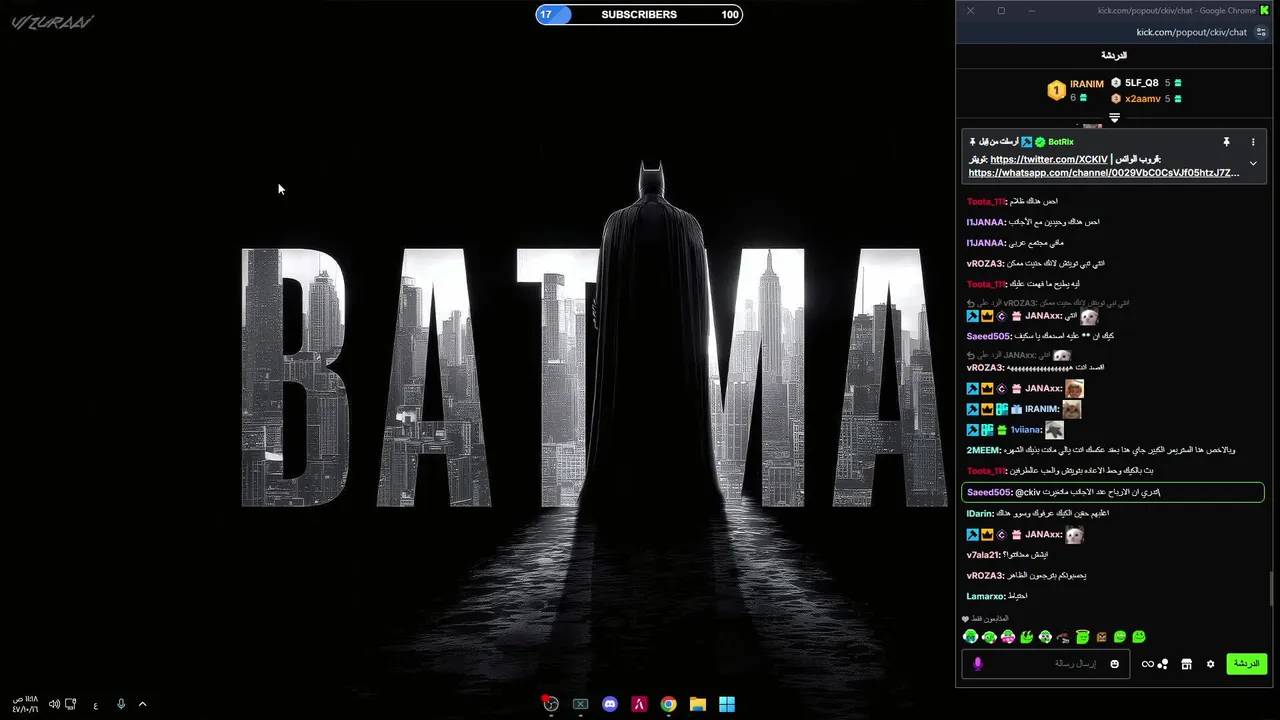Pick the red arrow emote
Image resolution: width=1280 pixels, height=720 pixels.
[x=1063, y=637]
